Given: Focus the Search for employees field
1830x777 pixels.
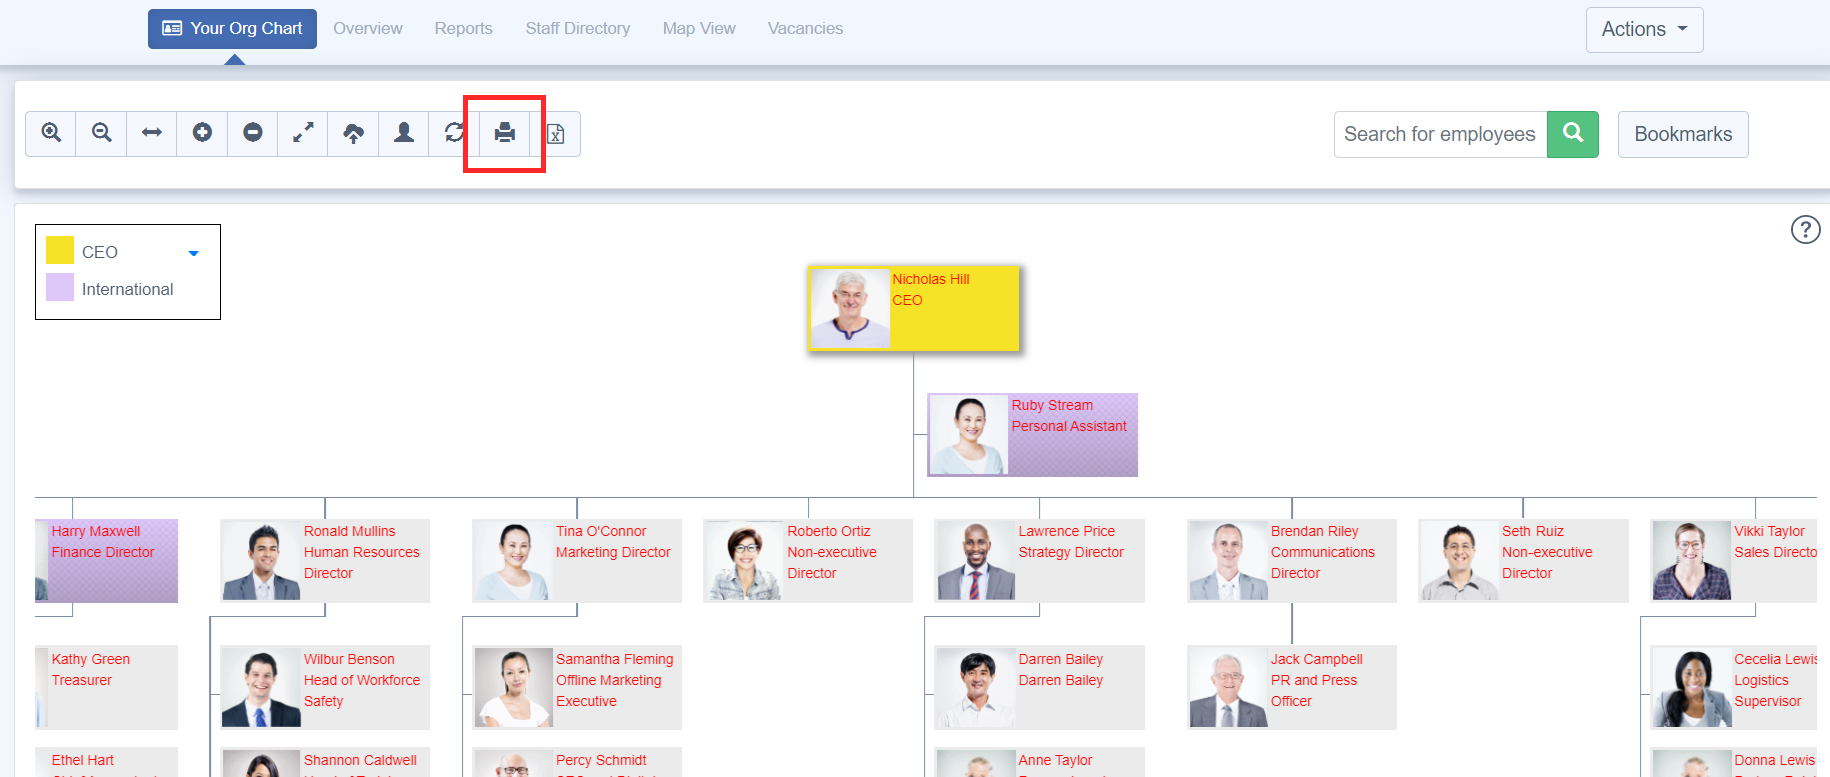Looking at the screenshot, I should (x=1440, y=134).
